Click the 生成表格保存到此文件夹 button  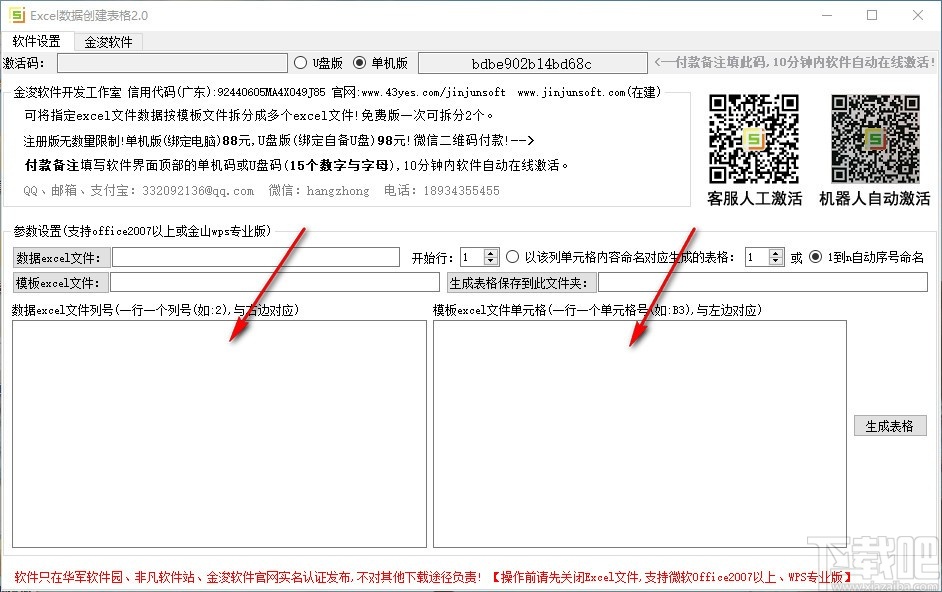coord(519,282)
